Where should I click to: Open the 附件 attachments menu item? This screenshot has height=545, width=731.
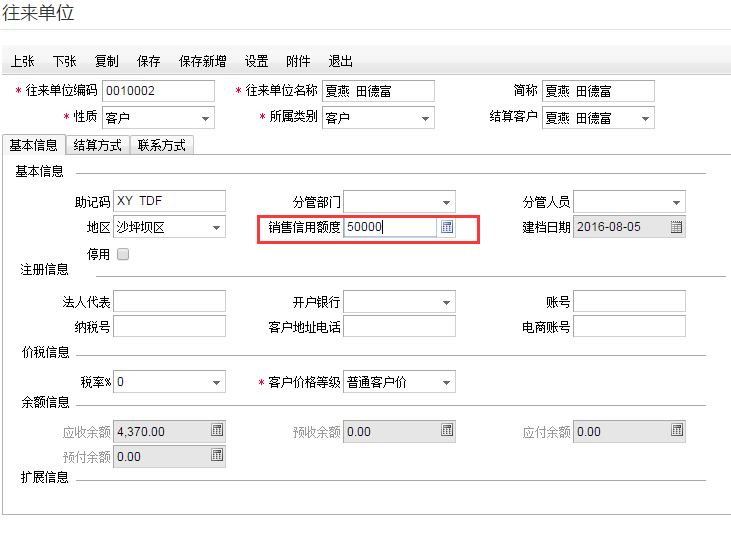point(298,61)
